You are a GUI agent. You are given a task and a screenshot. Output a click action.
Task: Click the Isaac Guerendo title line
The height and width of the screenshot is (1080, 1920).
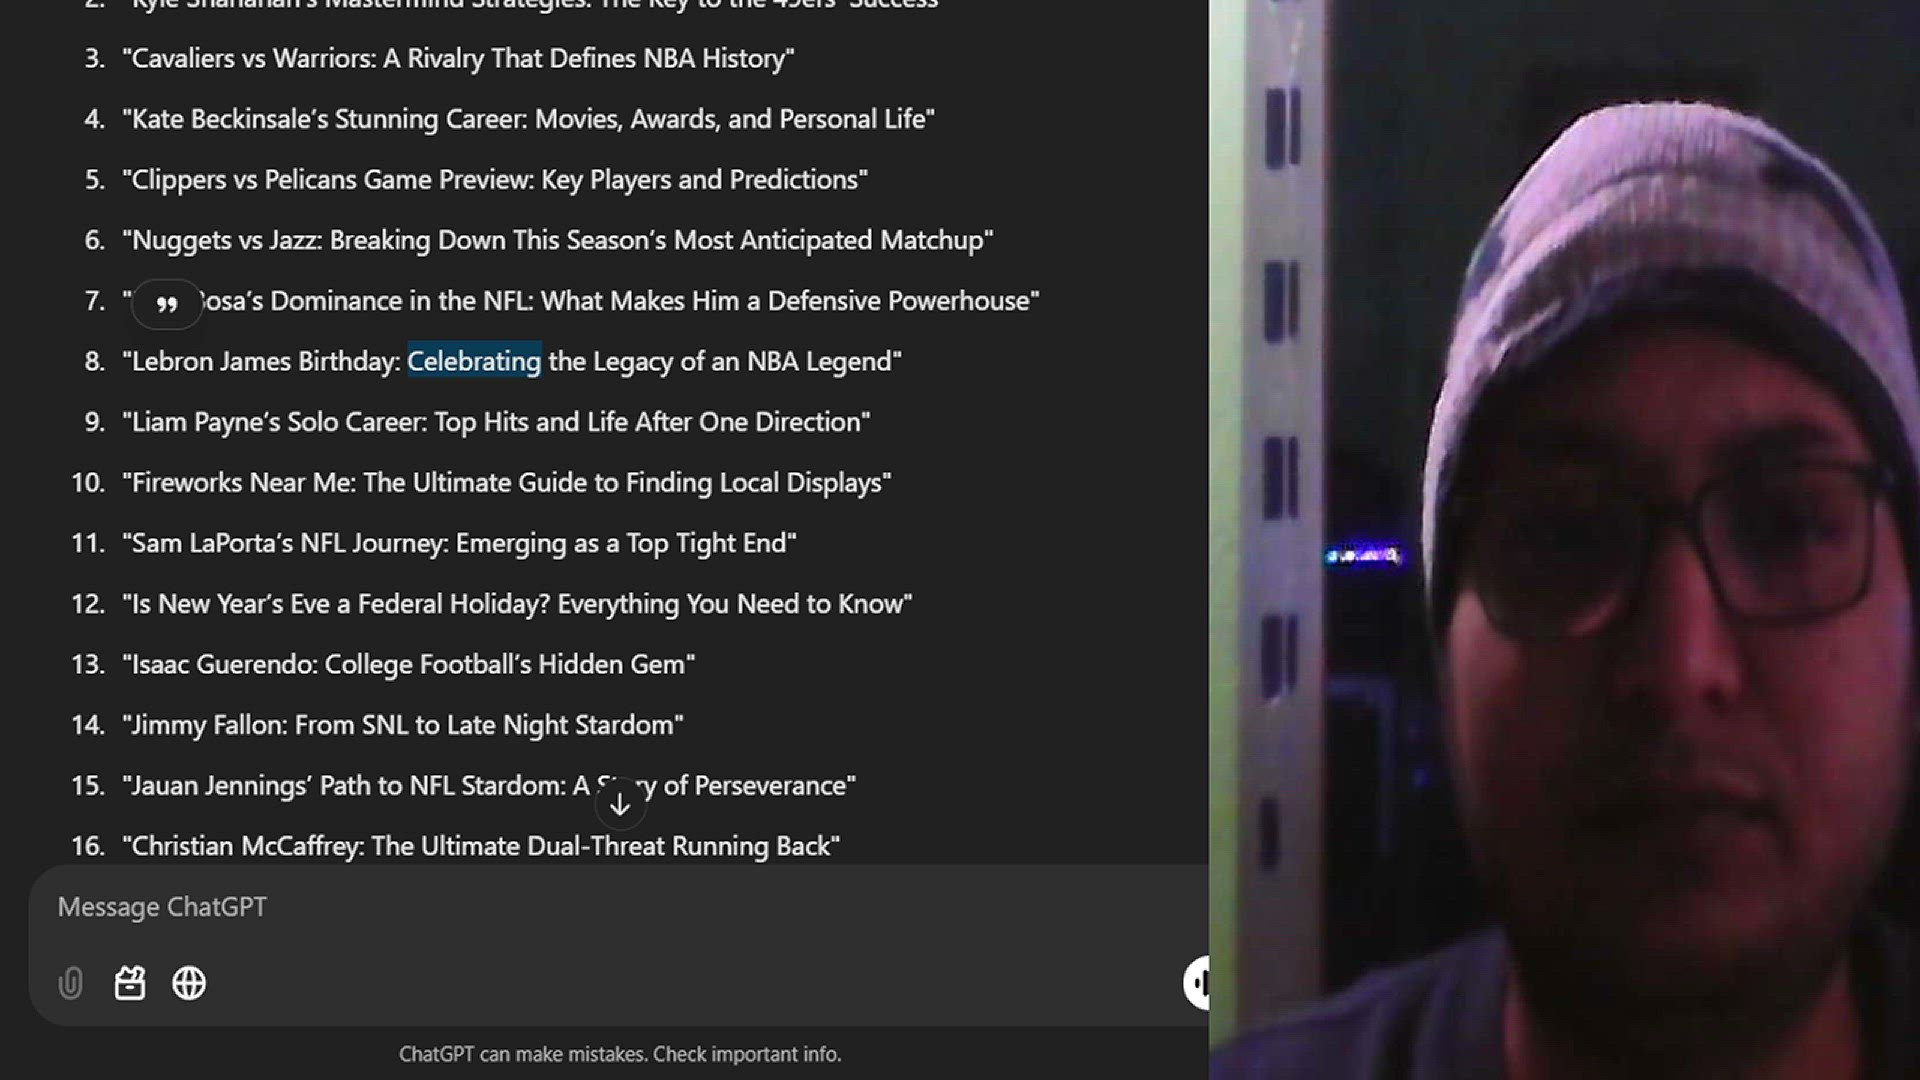(x=409, y=664)
